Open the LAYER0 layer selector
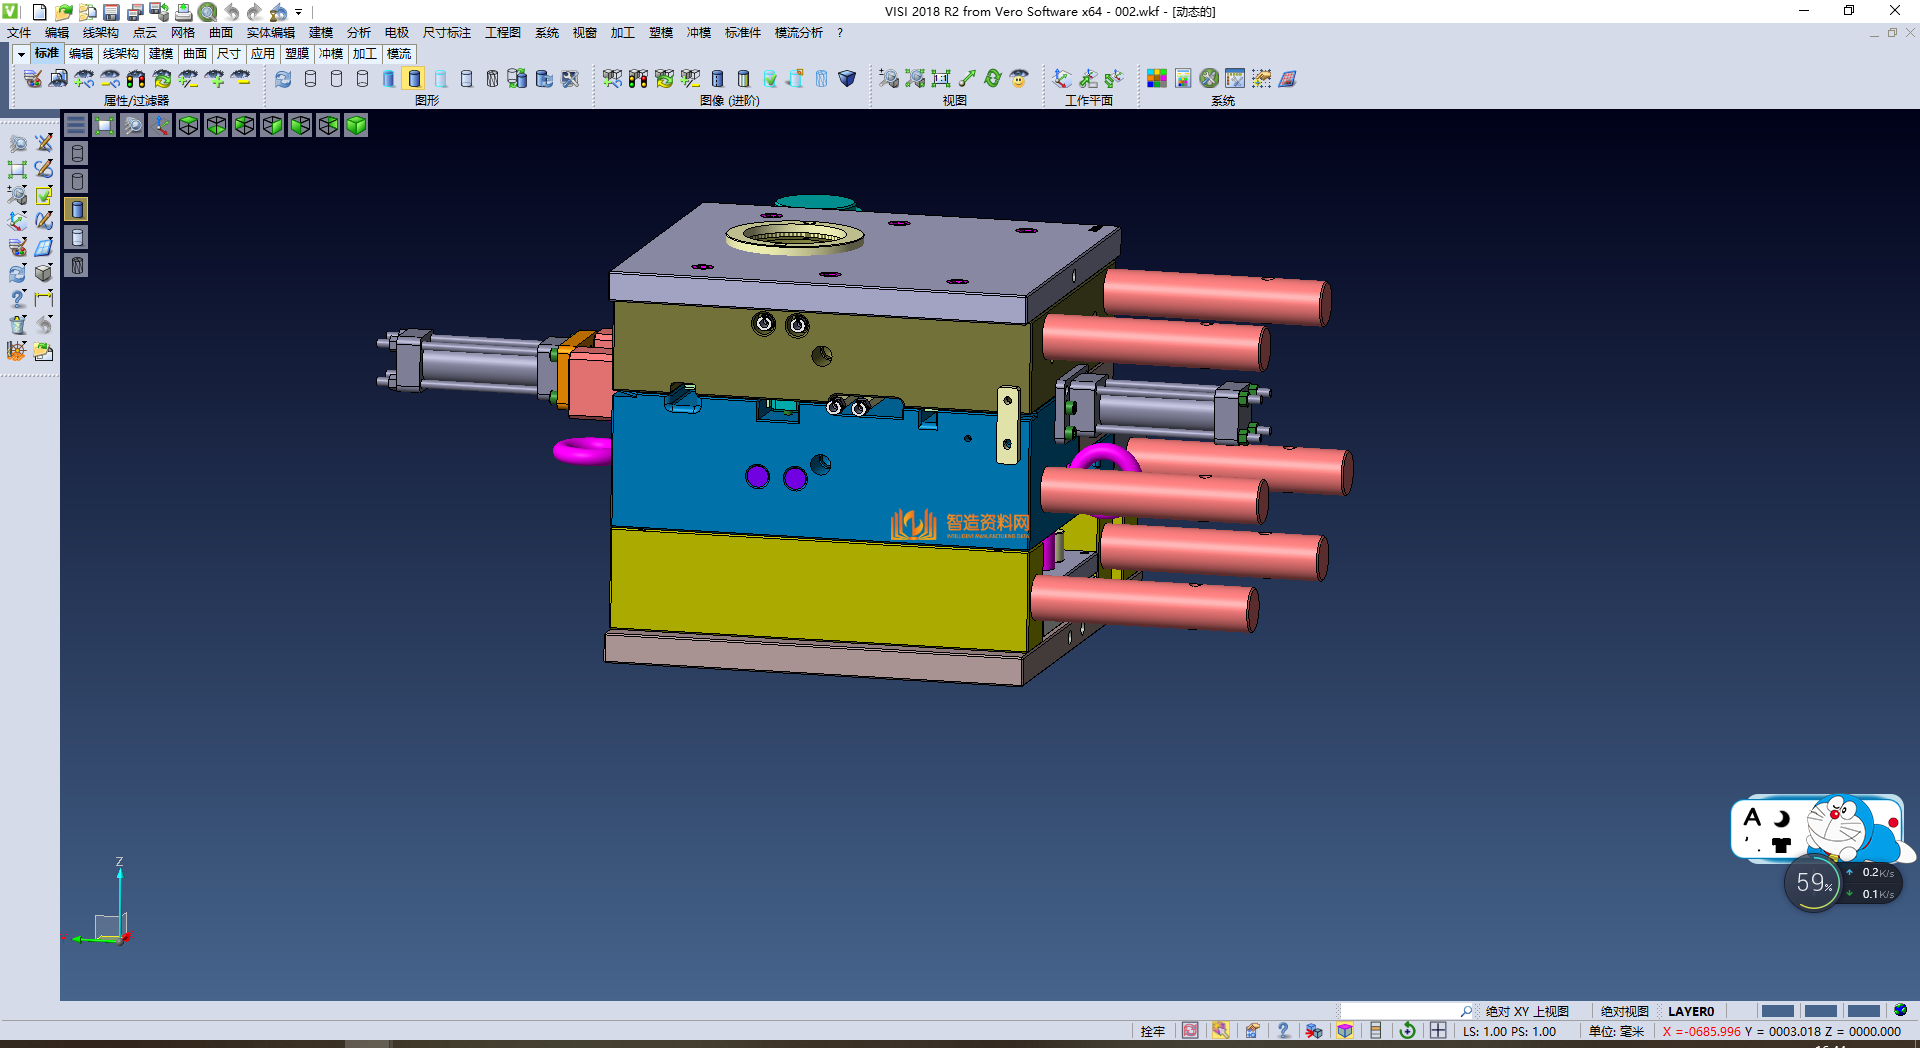This screenshot has height=1048, width=1920. tap(1690, 1011)
